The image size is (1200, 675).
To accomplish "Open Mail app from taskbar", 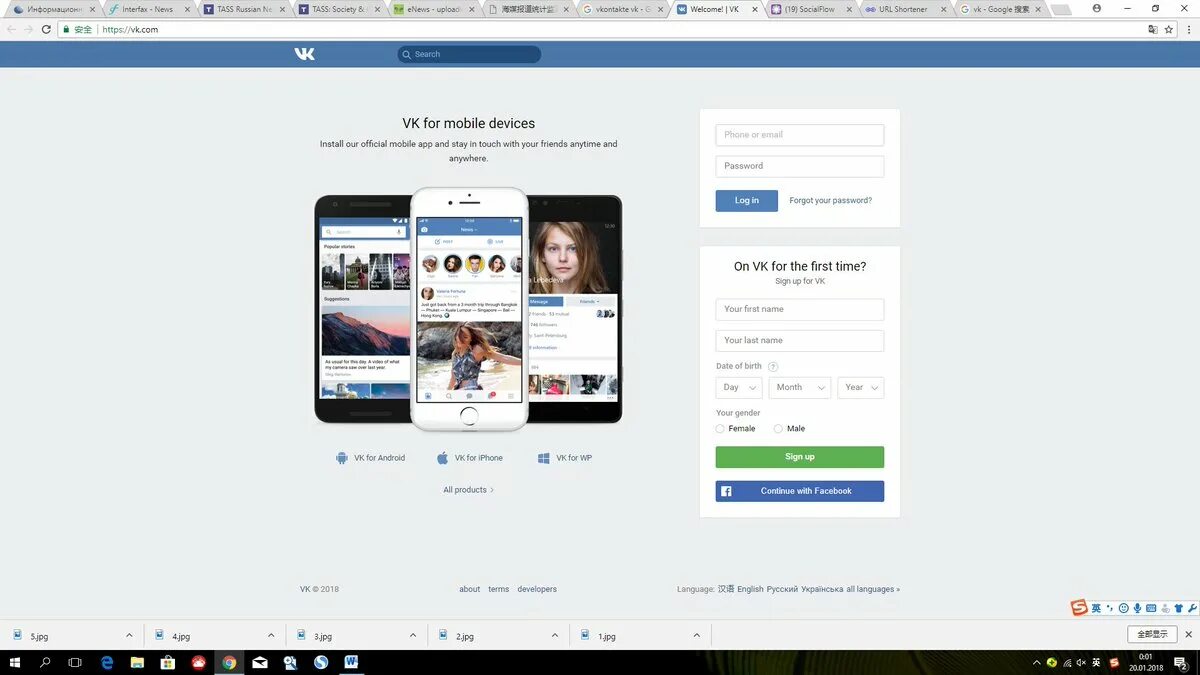I will coord(260,662).
